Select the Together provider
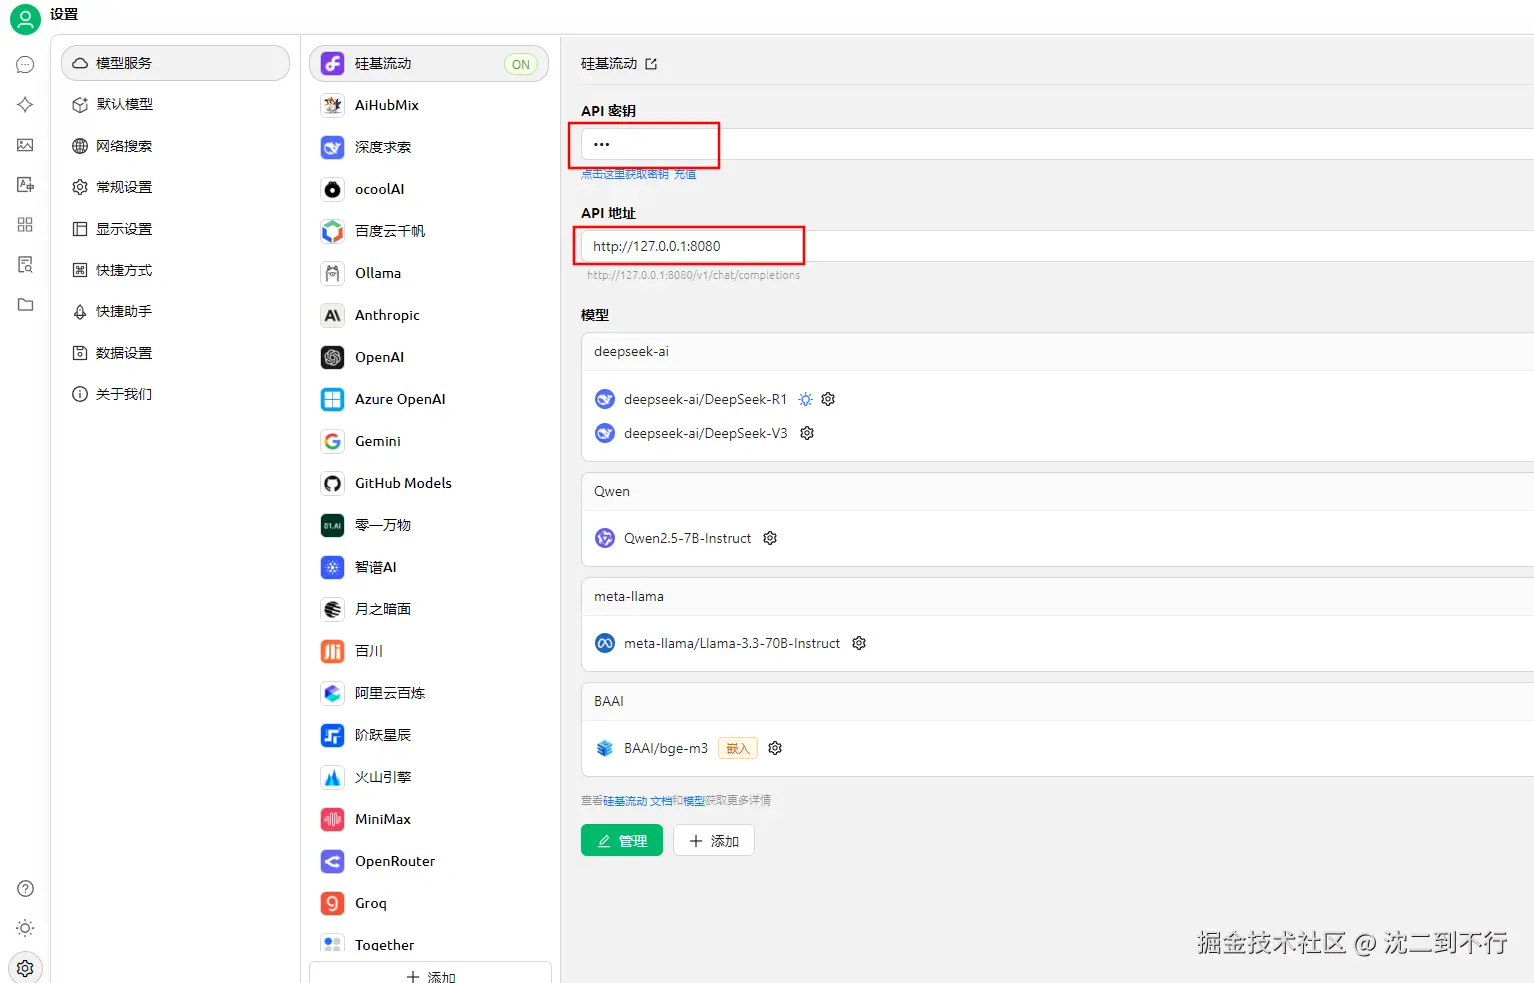Screen dimensions: 1534x983 [429, 944]
